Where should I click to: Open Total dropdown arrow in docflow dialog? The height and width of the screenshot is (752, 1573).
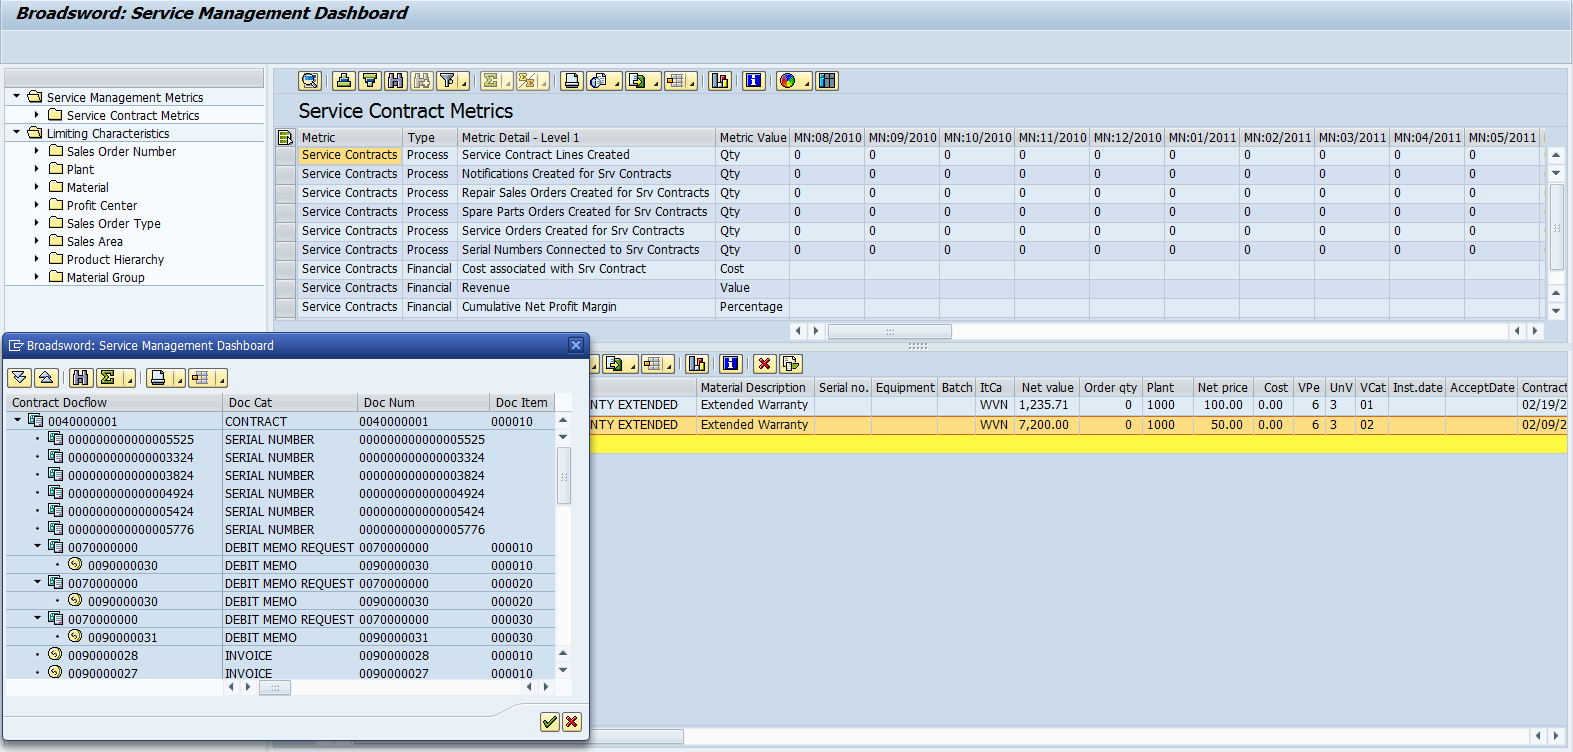tap(132, 380)
